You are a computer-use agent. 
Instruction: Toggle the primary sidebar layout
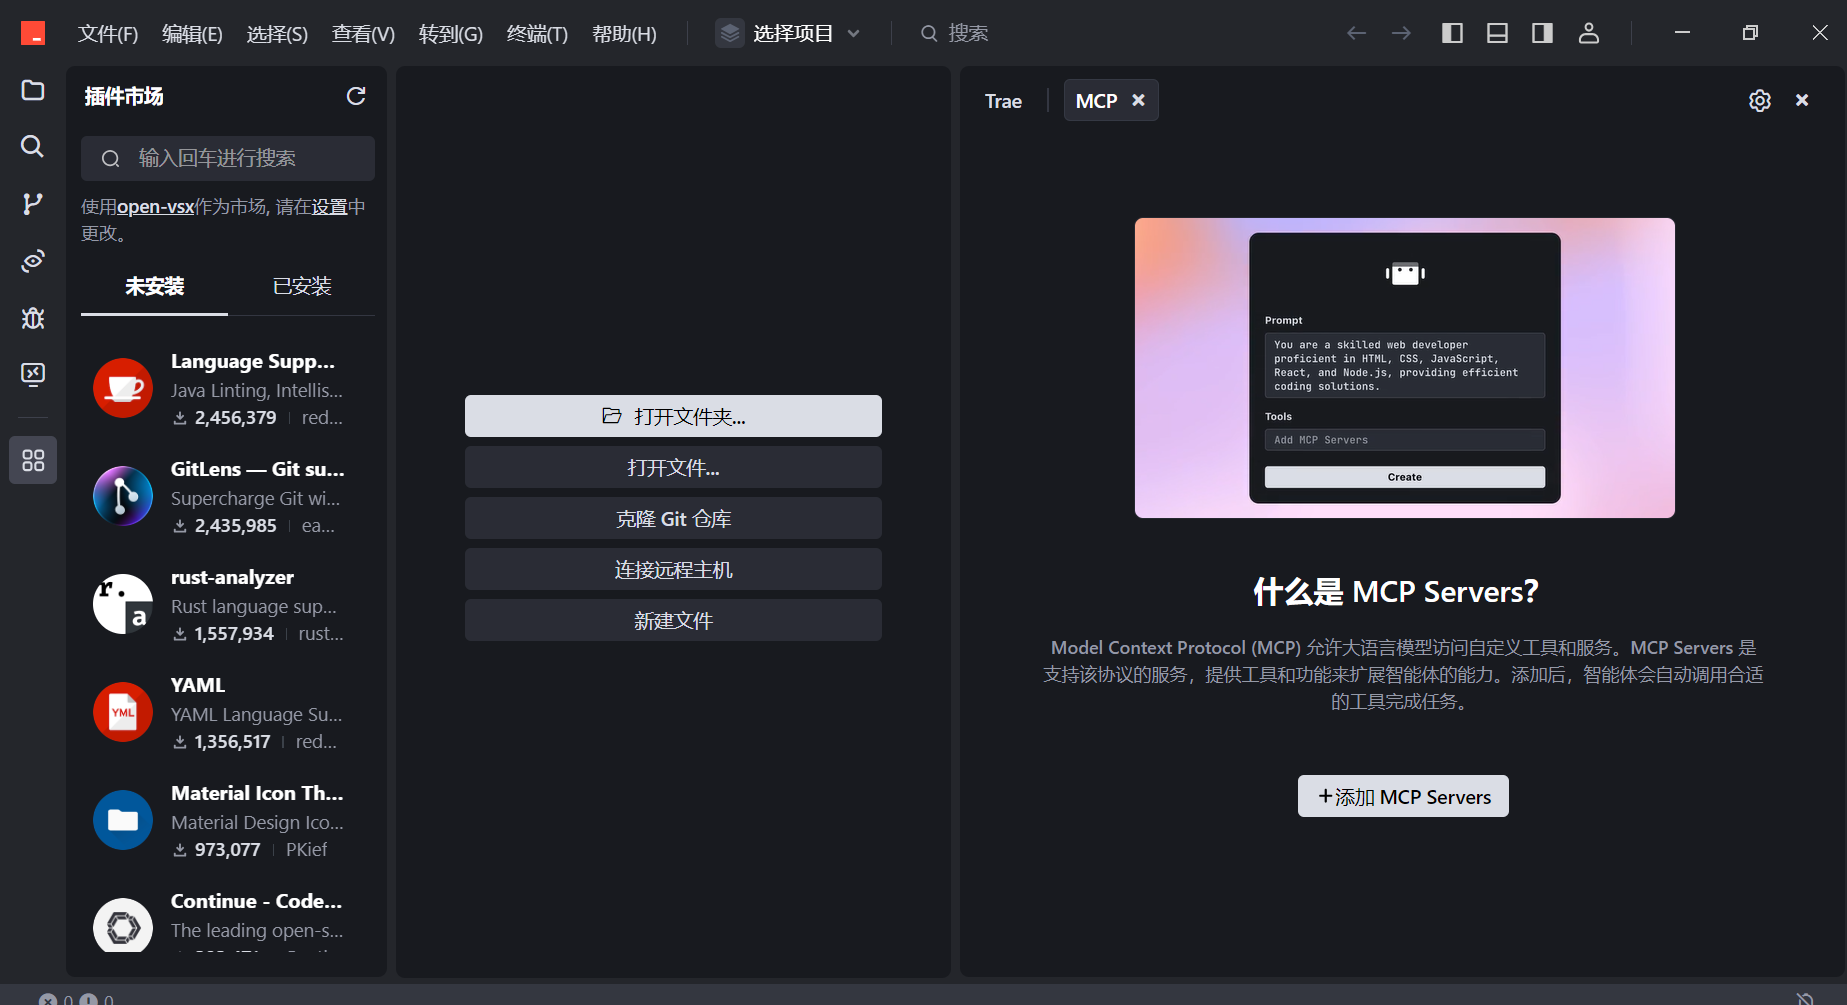pos(1452,32)
